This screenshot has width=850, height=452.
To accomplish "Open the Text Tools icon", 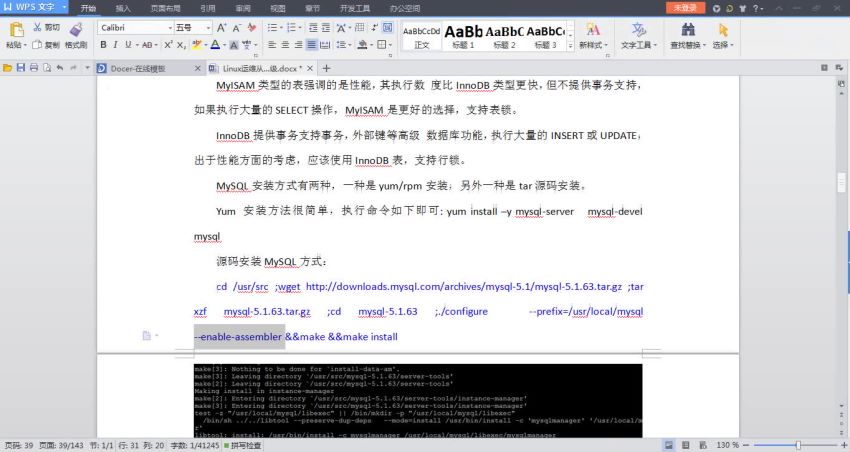I will click(639, 29).
